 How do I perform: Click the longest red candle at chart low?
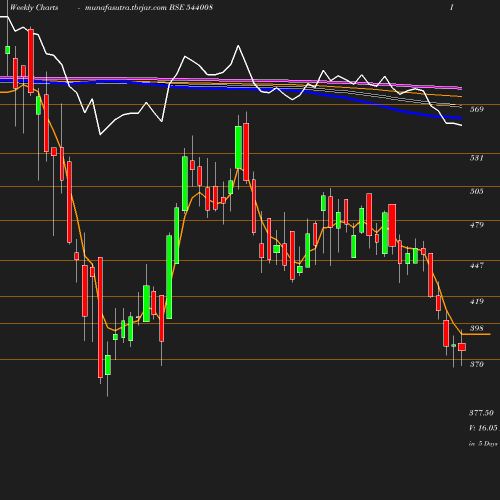(x=100, y=317)
